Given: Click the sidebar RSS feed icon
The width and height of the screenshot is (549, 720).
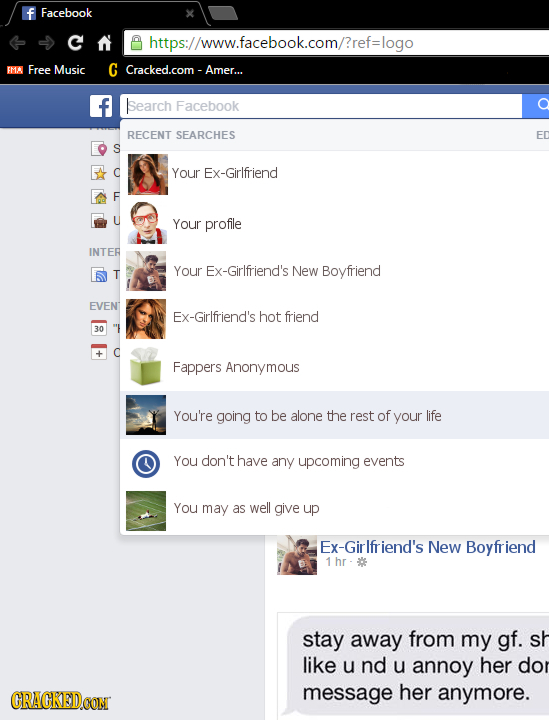Looking at the screenshot, I should pos(99,275).
